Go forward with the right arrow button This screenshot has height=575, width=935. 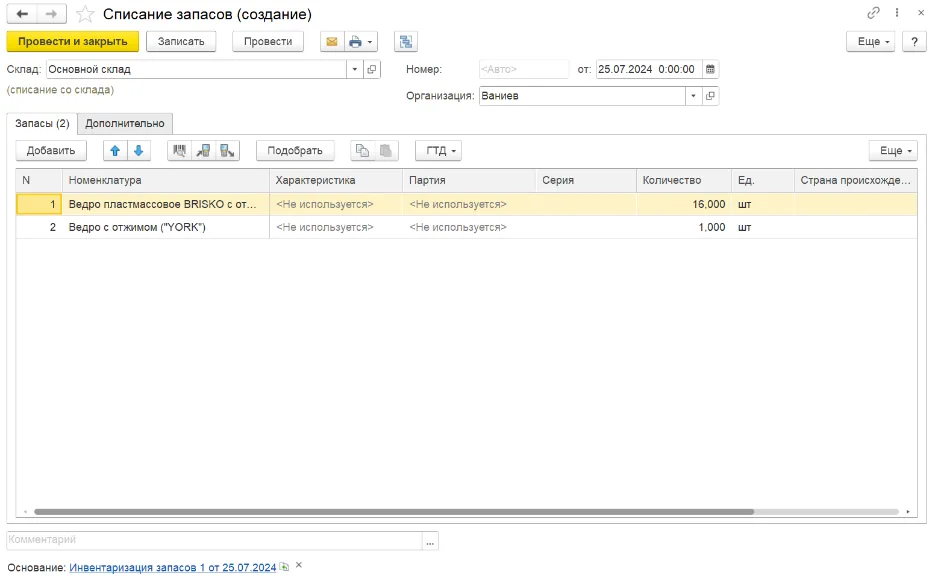(51, 14)
